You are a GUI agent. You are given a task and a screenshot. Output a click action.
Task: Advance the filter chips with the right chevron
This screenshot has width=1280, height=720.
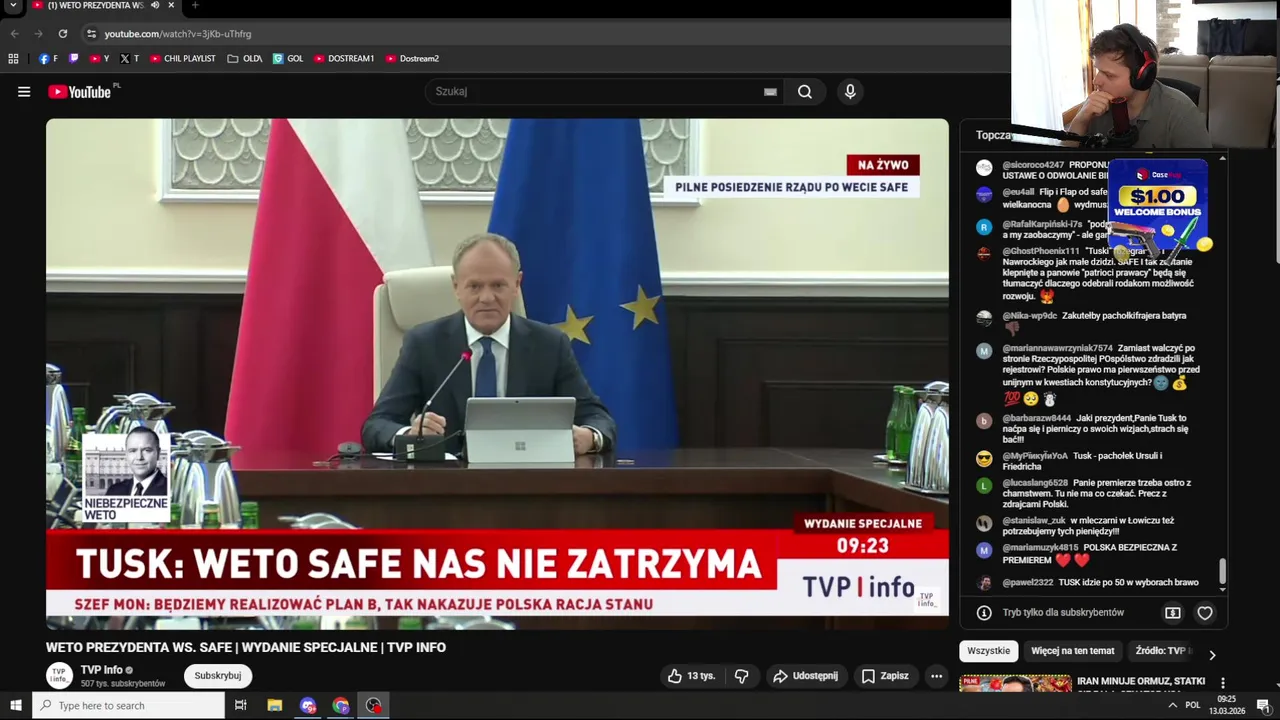[1212, 655]
